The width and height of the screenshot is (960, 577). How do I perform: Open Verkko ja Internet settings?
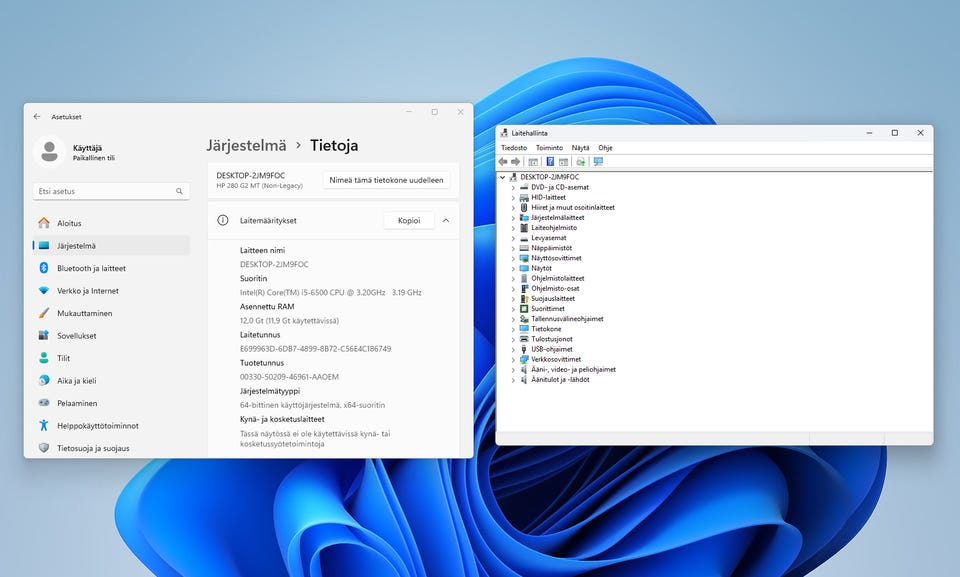[x=111, y=291]
